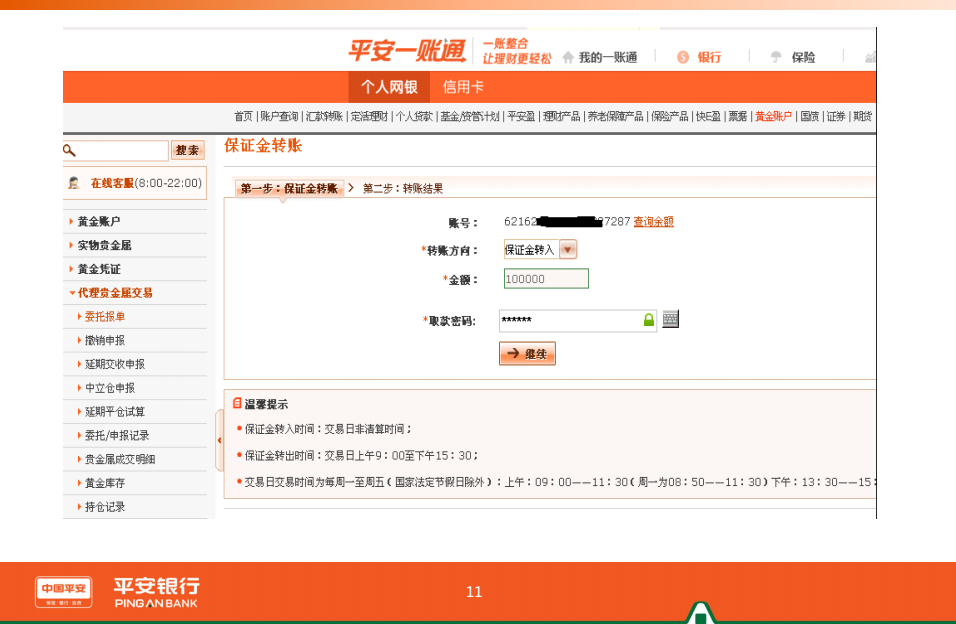Open the 转账方向 dropdown showing 保证金转入
Screen dimensions: 956x624
pyautogui.click(x=568, y=249)
